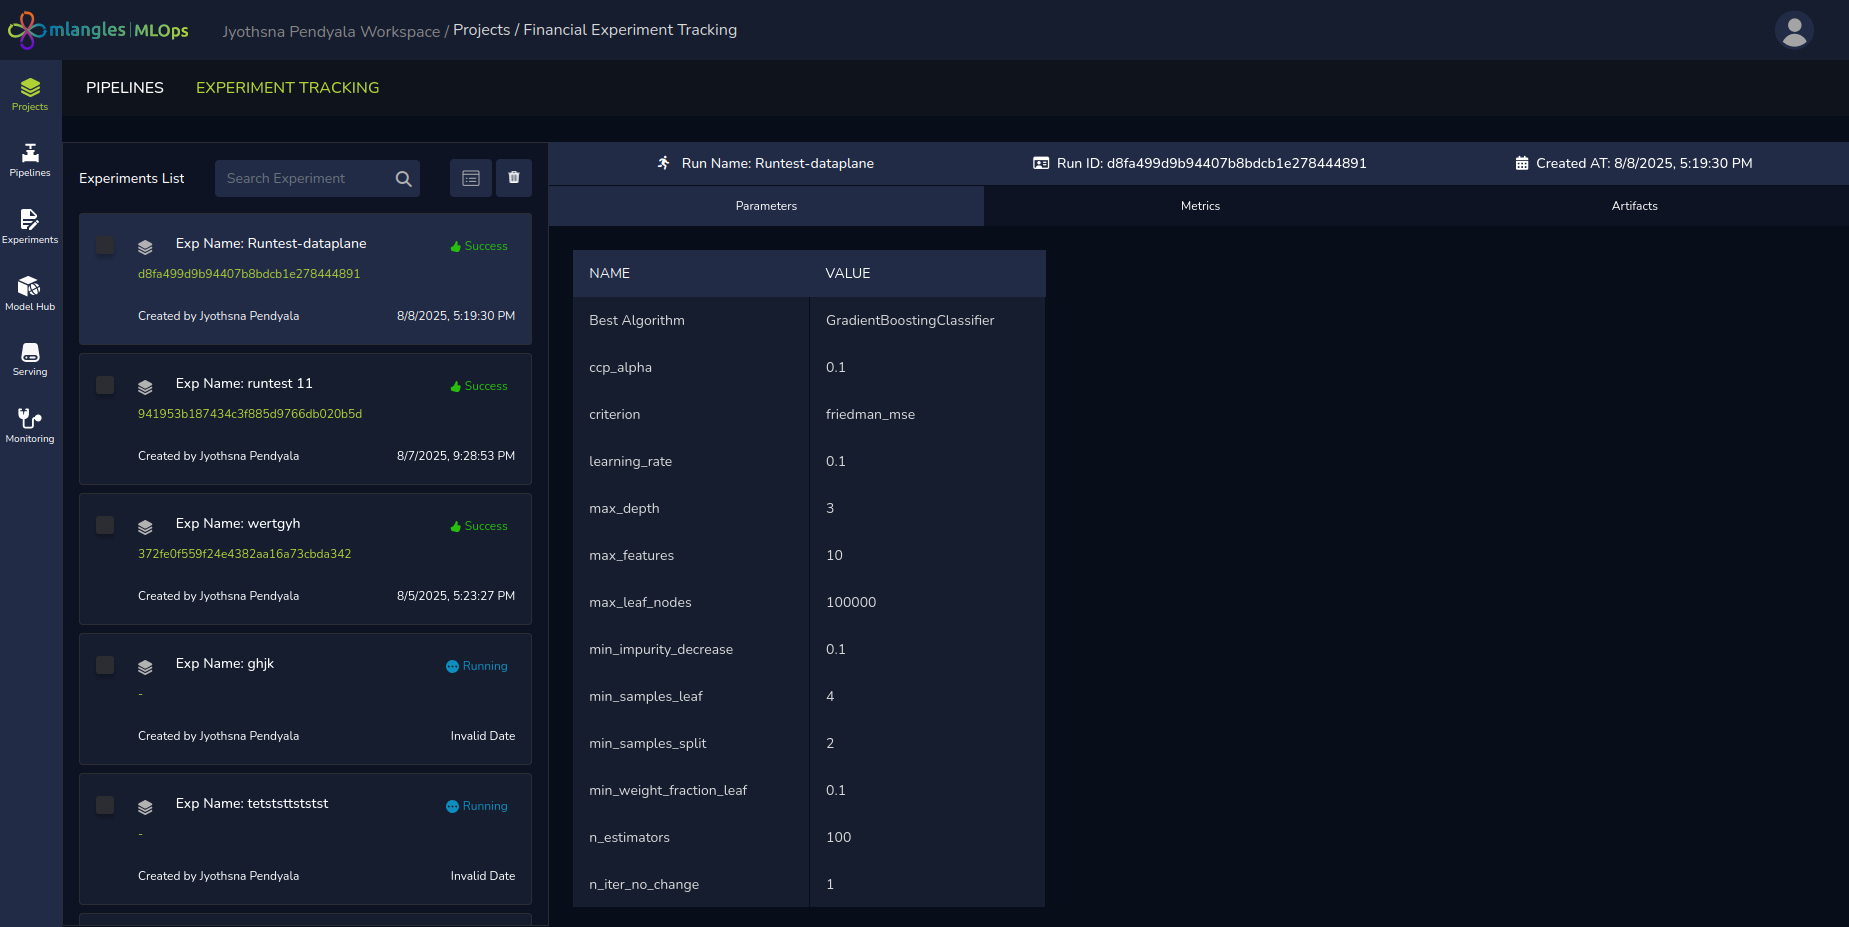Click the list view icon button
The height and width of the screenshot is (927, 1849).
point(471,178)
